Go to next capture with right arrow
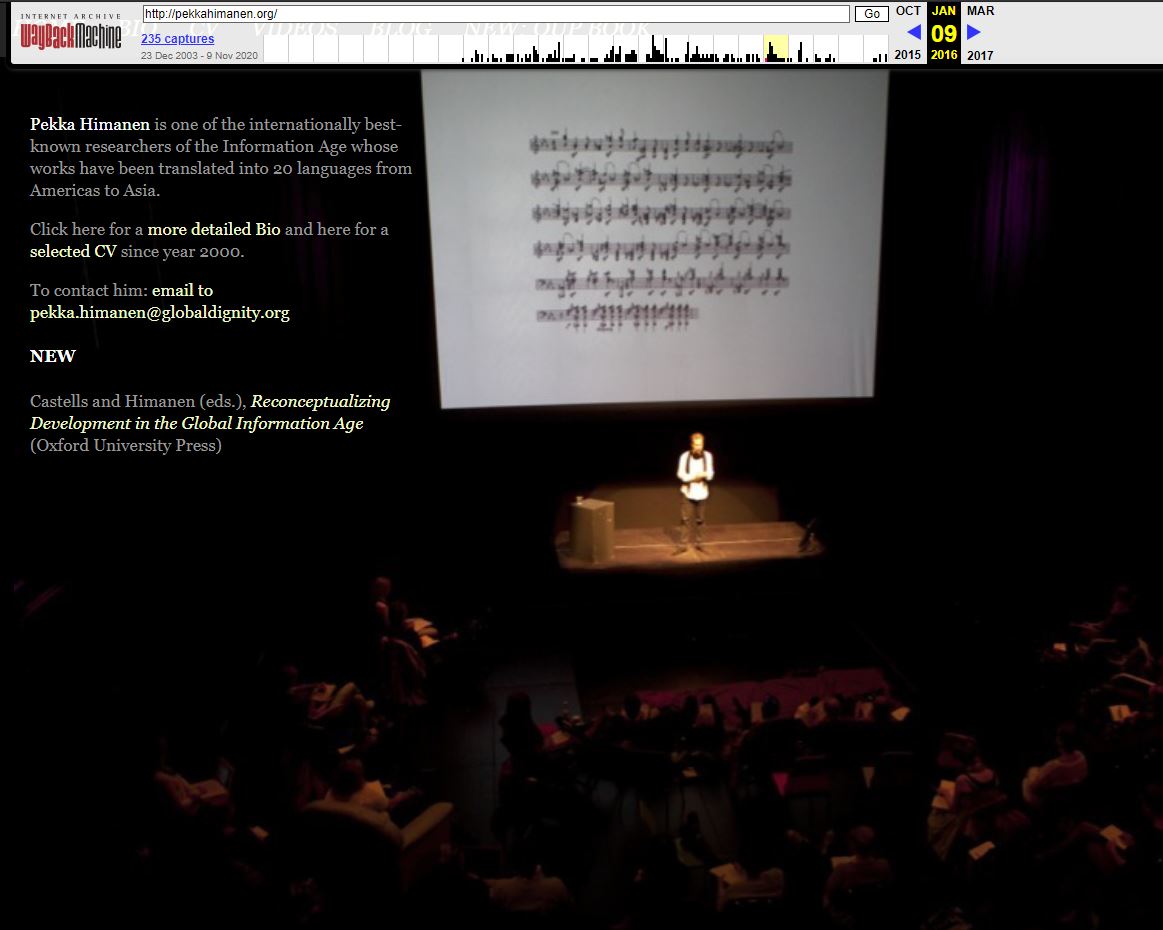1163x930 pixels. [974, 32]
